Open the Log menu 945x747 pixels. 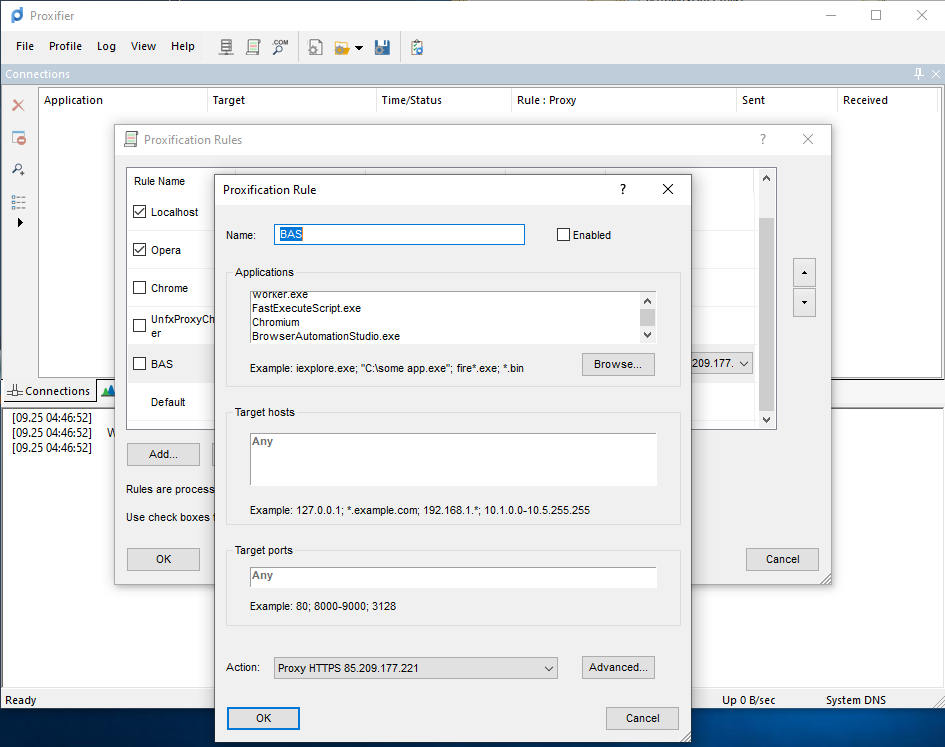click(106, 46)
